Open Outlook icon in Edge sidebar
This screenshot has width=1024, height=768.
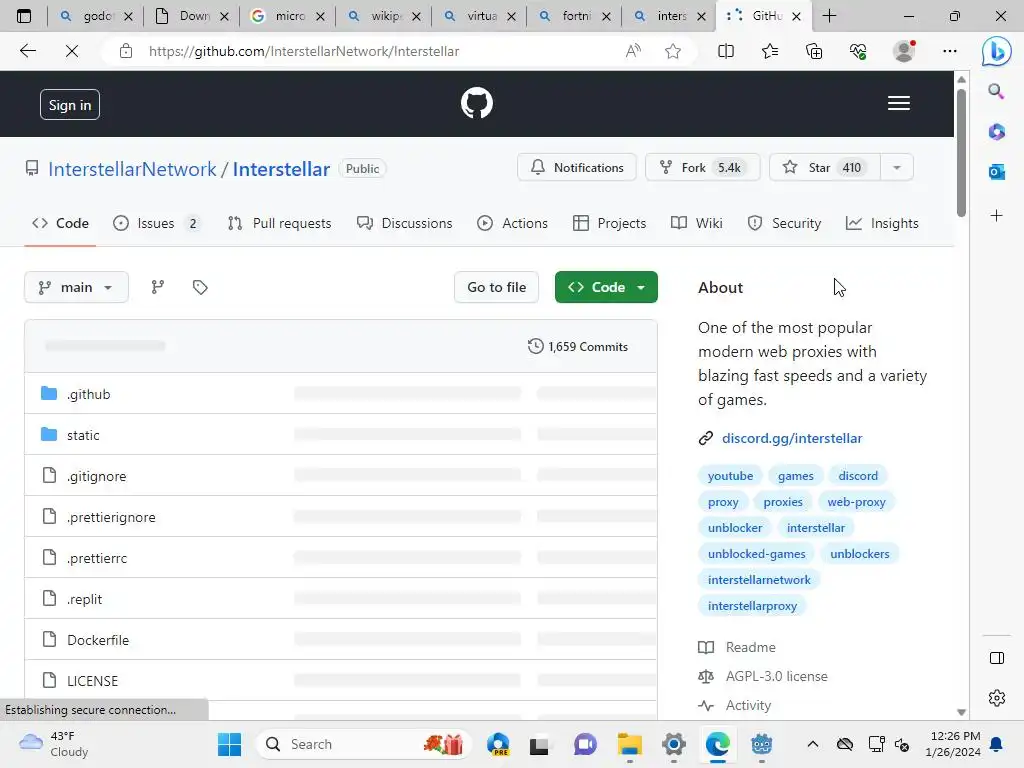[996, 172]
